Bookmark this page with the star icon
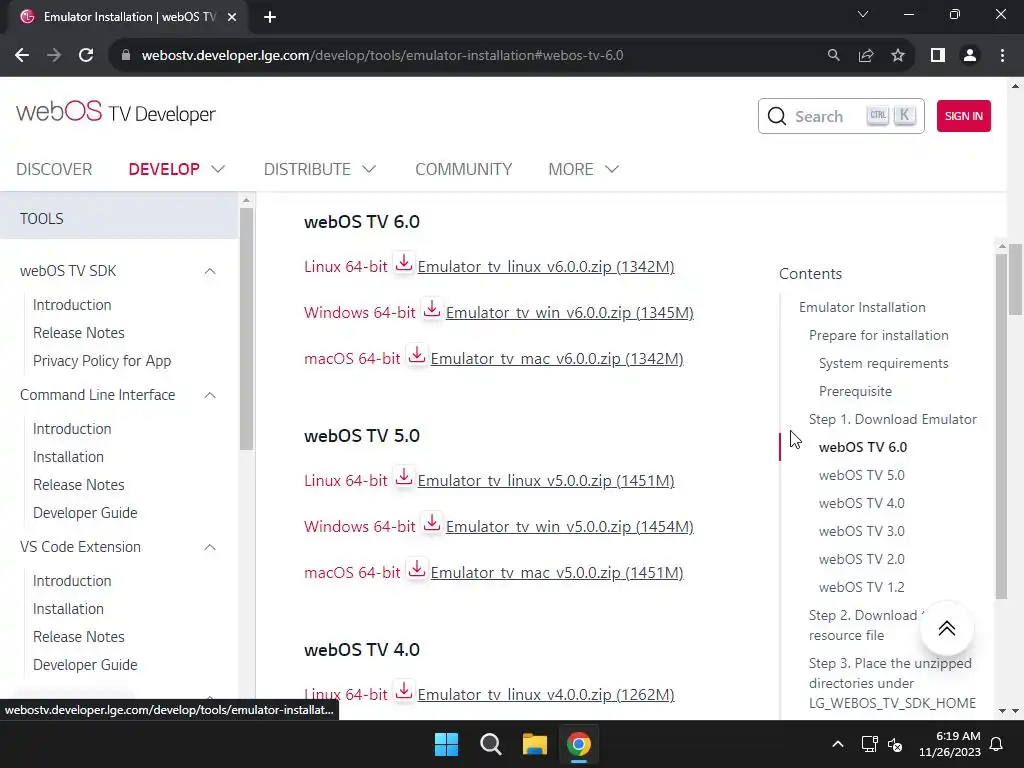This screenshot has height=768, width=1024. pos(898,56)
